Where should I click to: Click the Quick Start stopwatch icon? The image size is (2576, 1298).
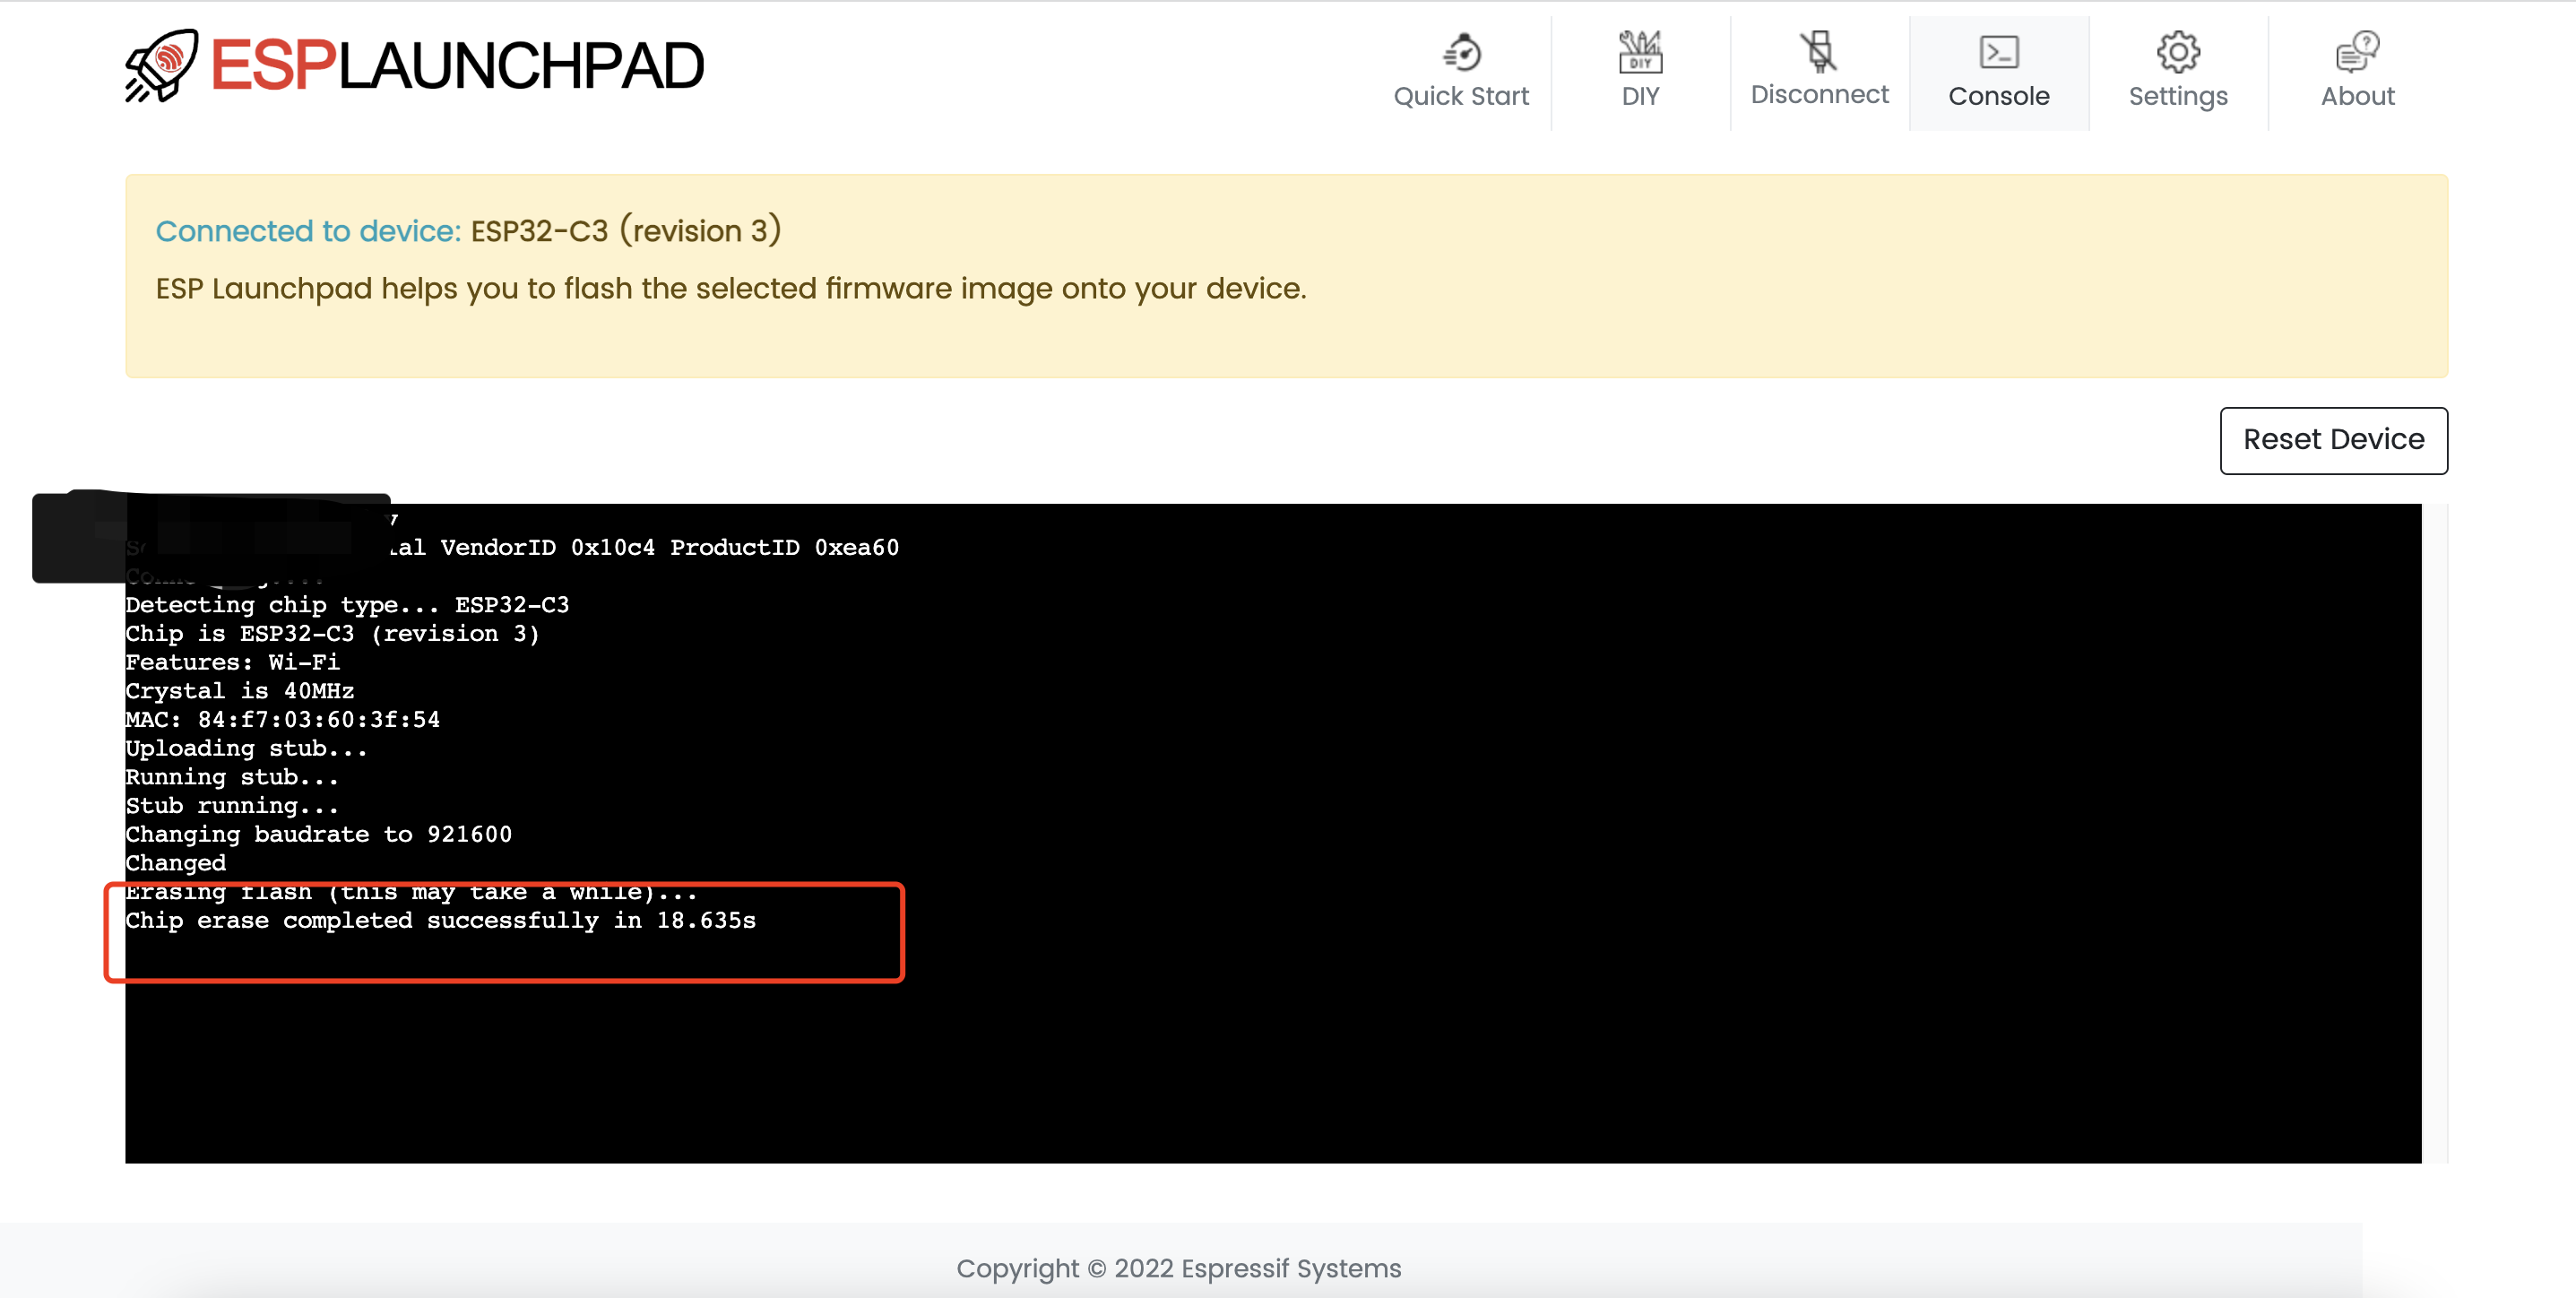point(1461,52)
